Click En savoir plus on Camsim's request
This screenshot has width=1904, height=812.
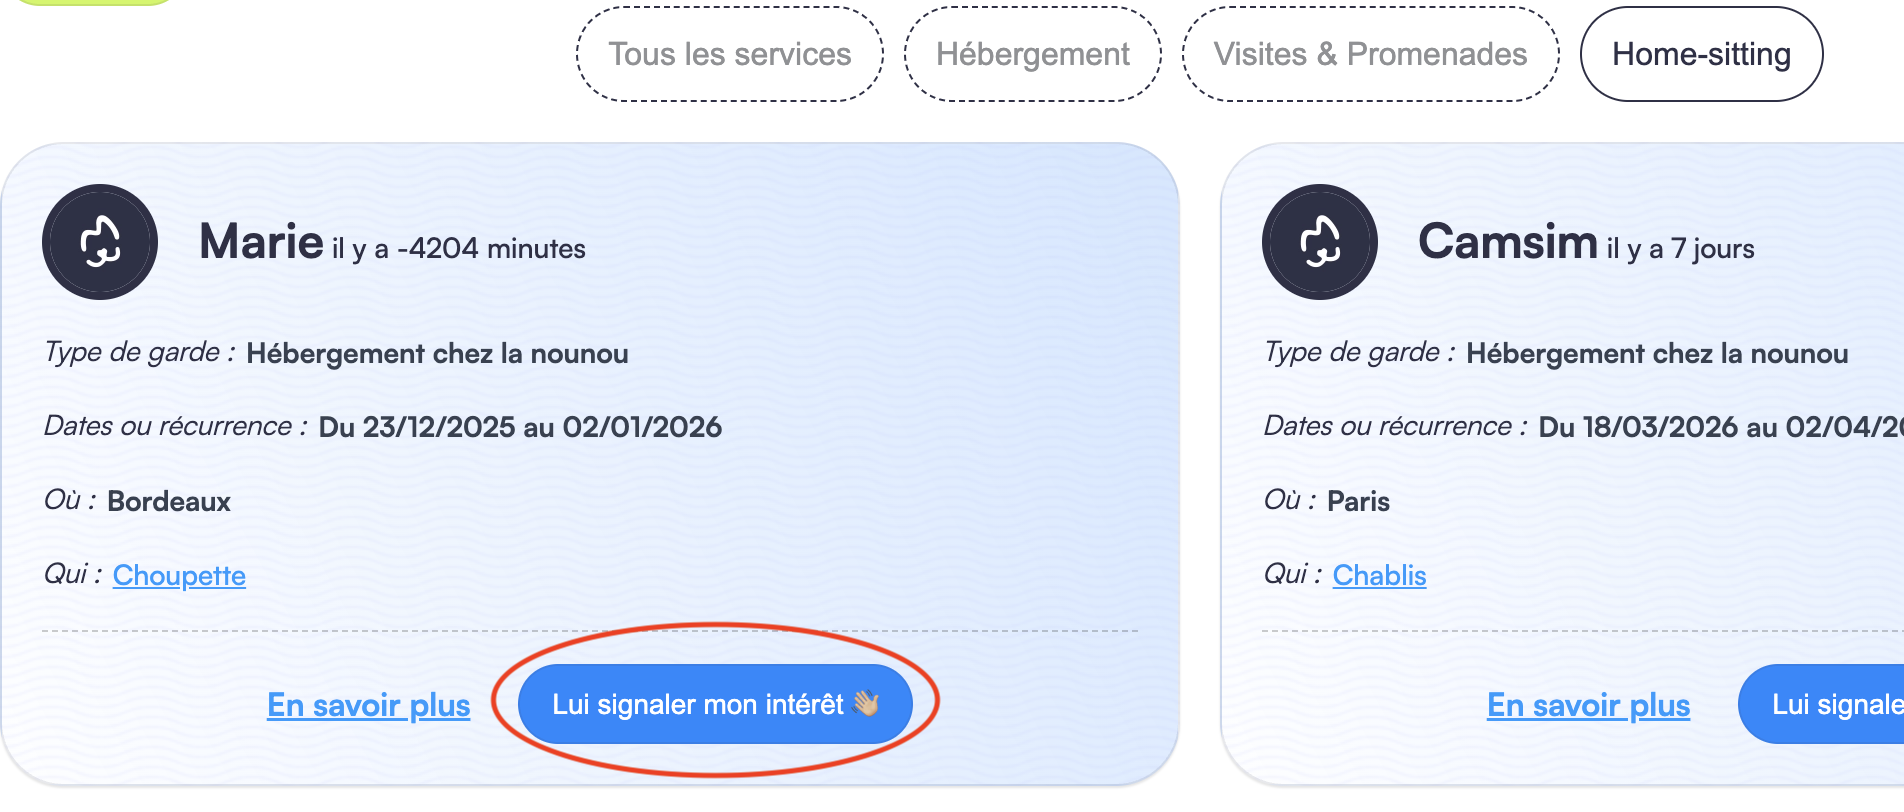(1588, 704)
